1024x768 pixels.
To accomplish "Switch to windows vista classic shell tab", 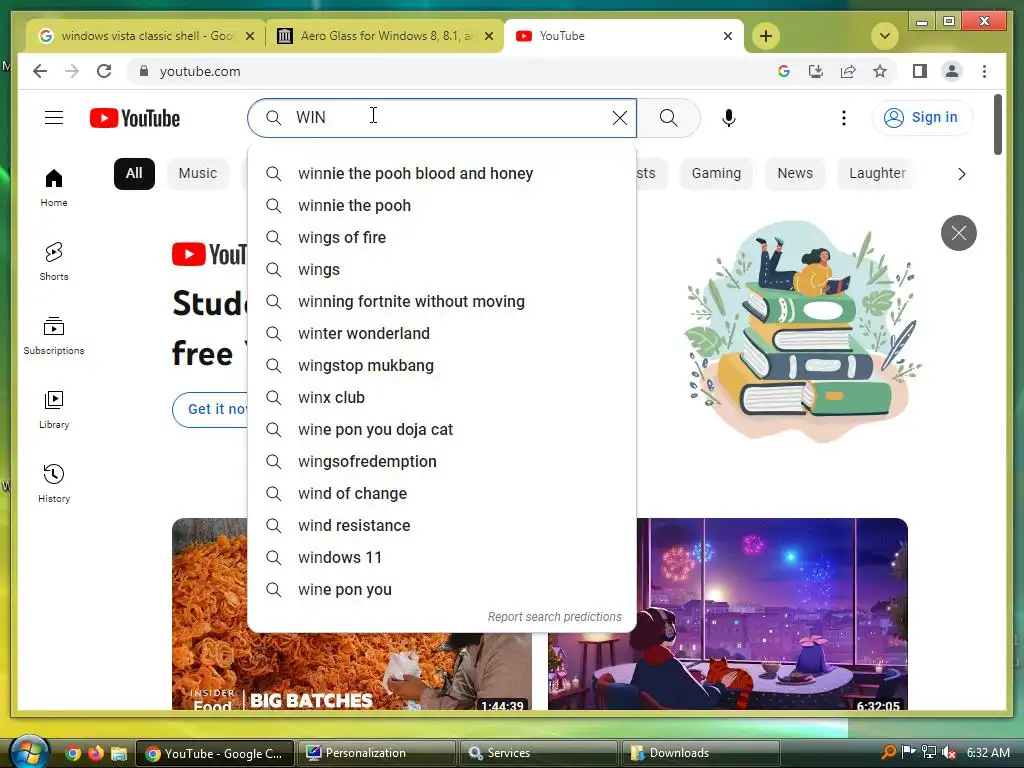I will click(x=145, y=36).
